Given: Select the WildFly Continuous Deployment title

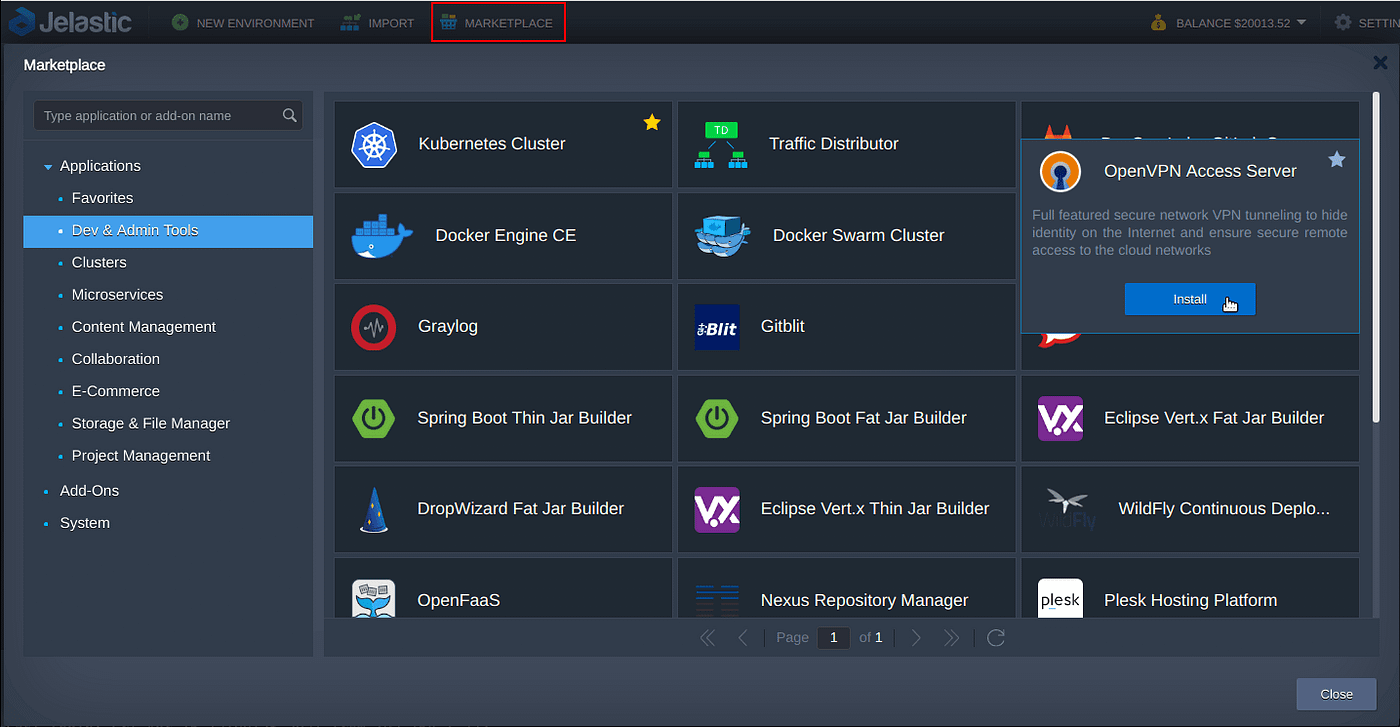Looking at the screenshot, I should click(1224, 509).
